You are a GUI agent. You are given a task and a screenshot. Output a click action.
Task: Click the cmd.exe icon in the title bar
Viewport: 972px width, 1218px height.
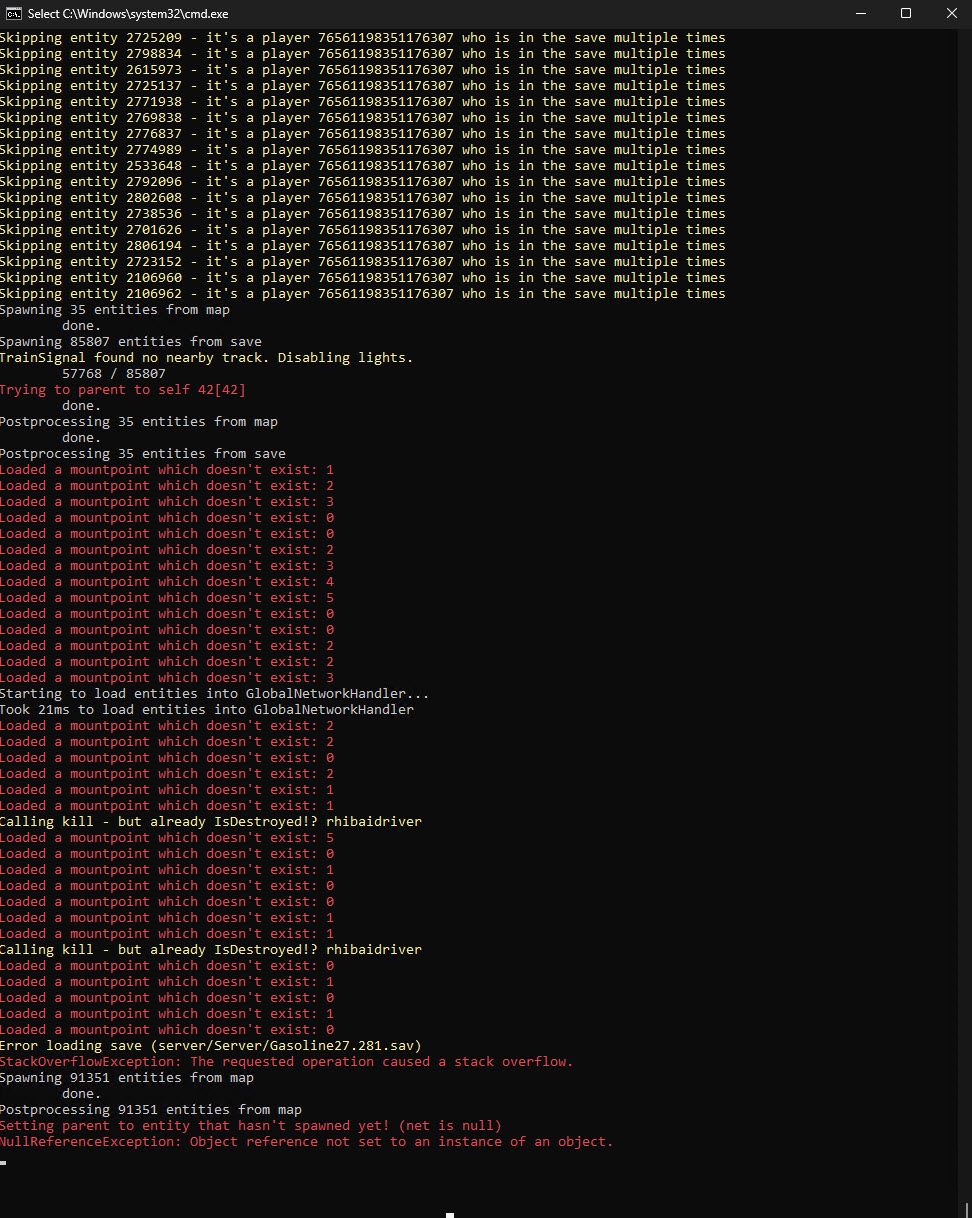13,13
